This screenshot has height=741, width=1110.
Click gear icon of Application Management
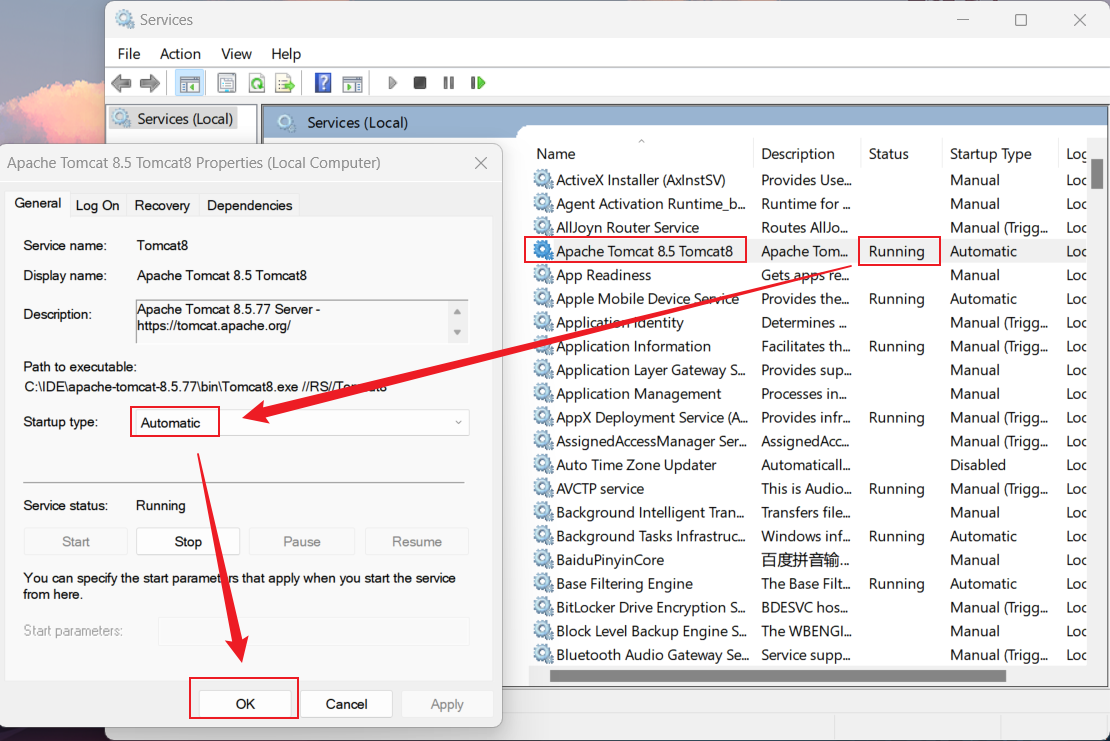(543, 394)
